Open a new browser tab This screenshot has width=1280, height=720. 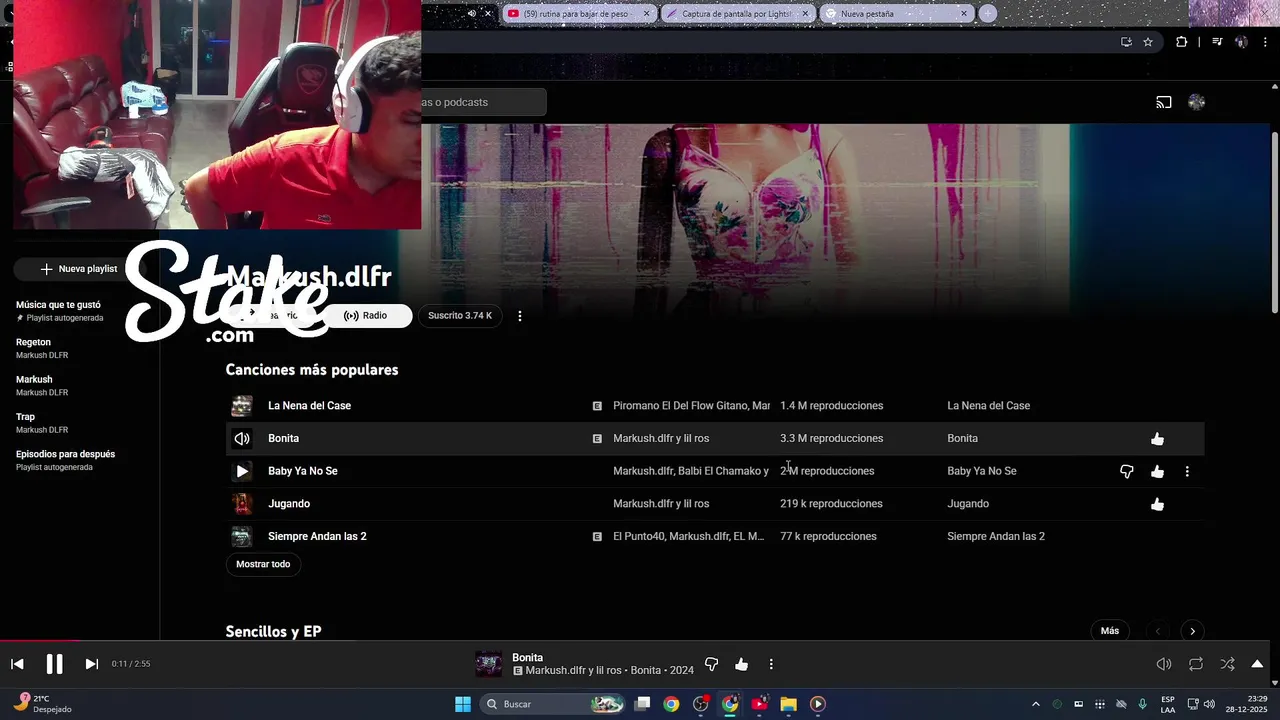click(987, 14)
